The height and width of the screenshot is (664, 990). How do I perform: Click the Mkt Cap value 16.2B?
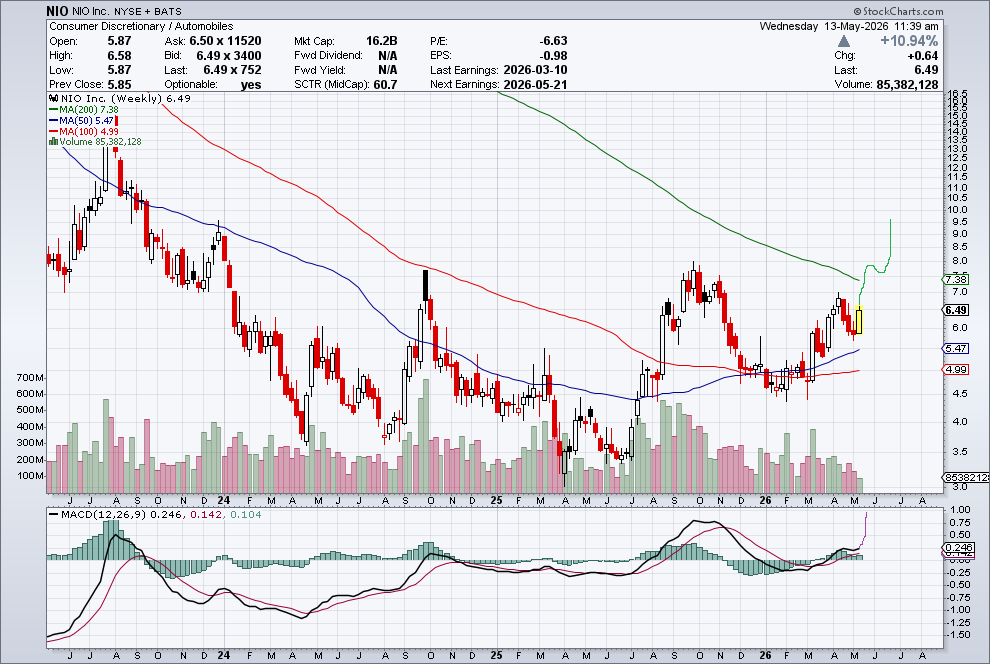point(381,41)
